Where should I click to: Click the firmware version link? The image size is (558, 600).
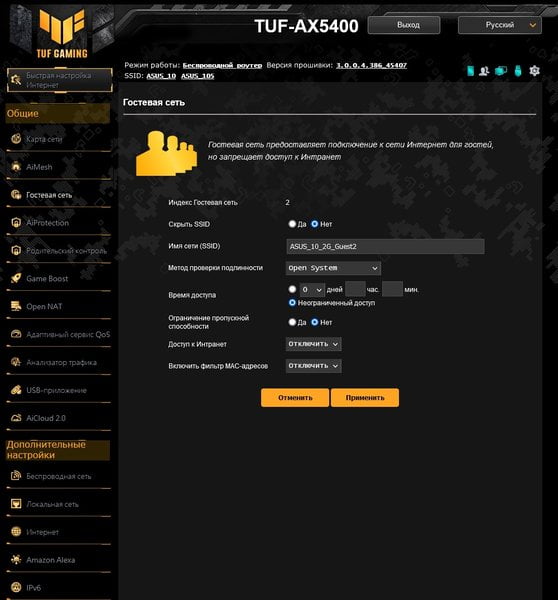(371, 65)
